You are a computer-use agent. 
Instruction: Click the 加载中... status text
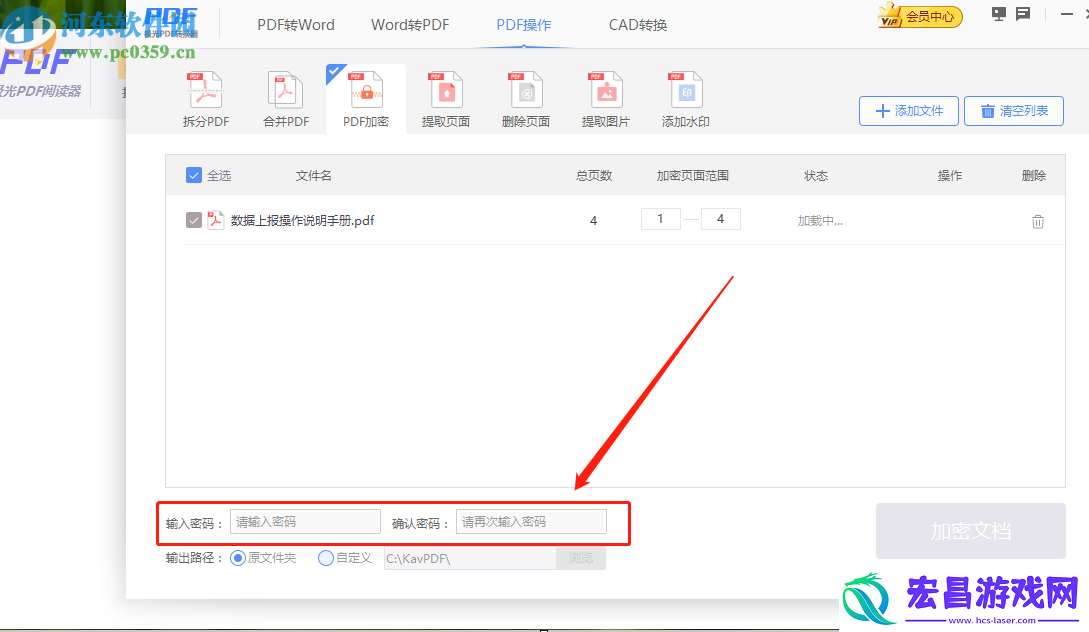(x=820, y=221)
